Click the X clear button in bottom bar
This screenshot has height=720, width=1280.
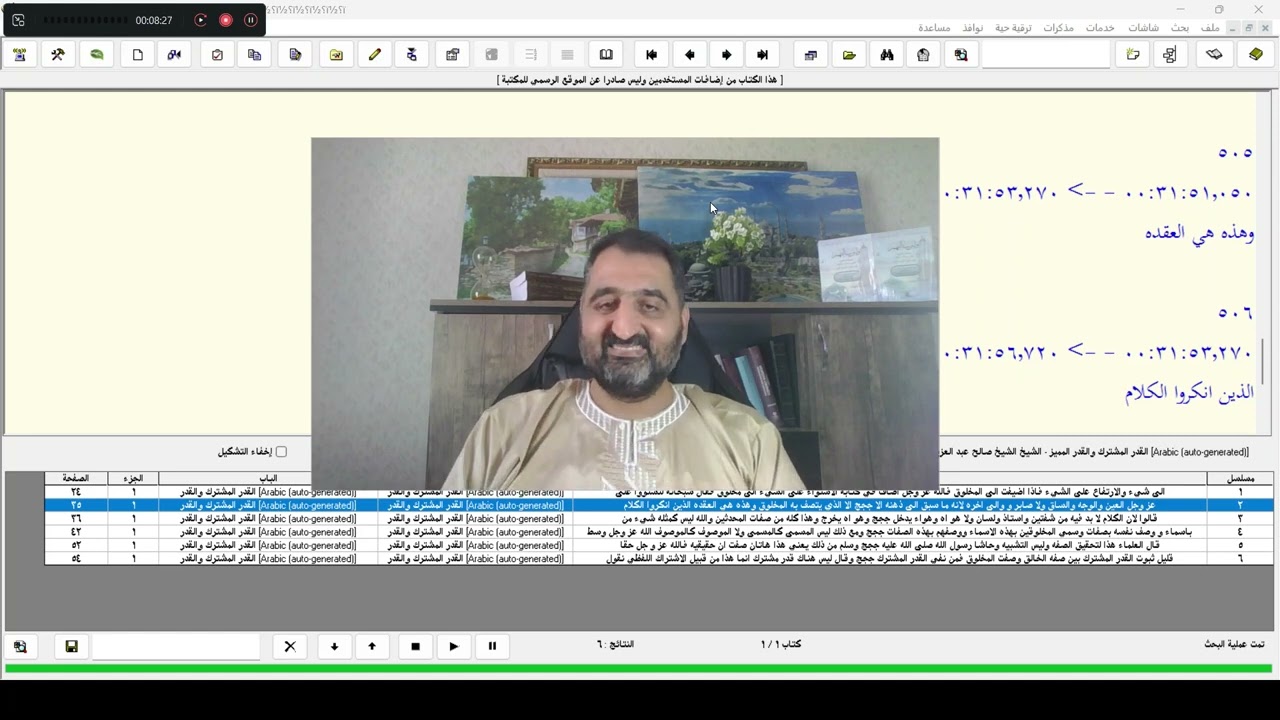290,646
